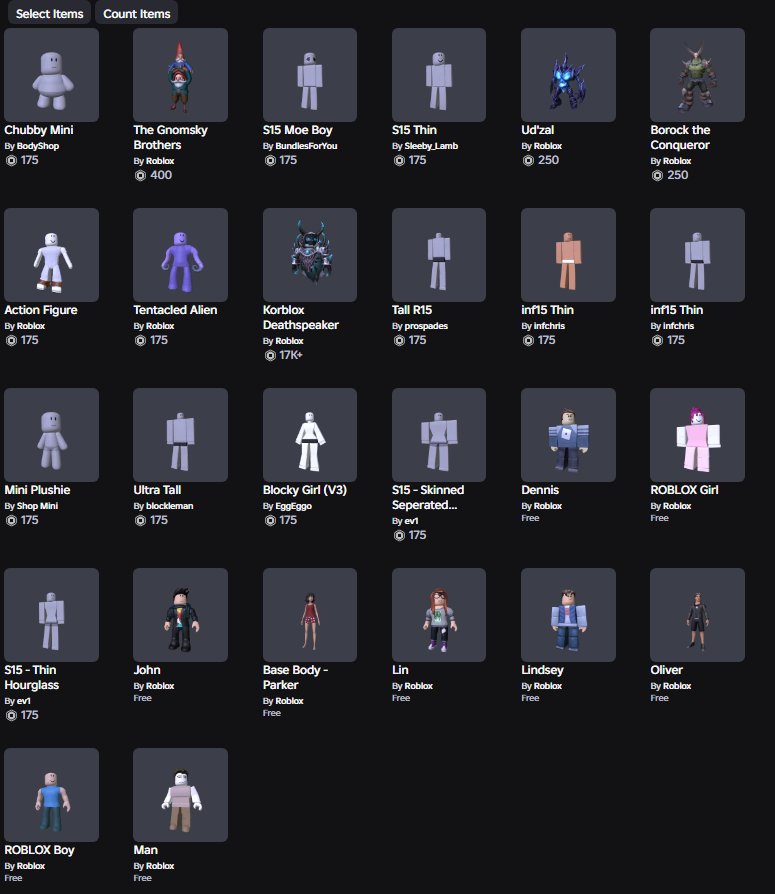Select the John character thumbnail
The image size is (775, 894).
click(180, 615)
